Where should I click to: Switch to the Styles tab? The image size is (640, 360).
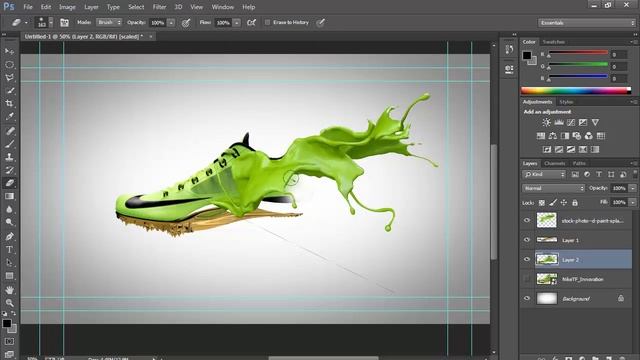[566, 102]
